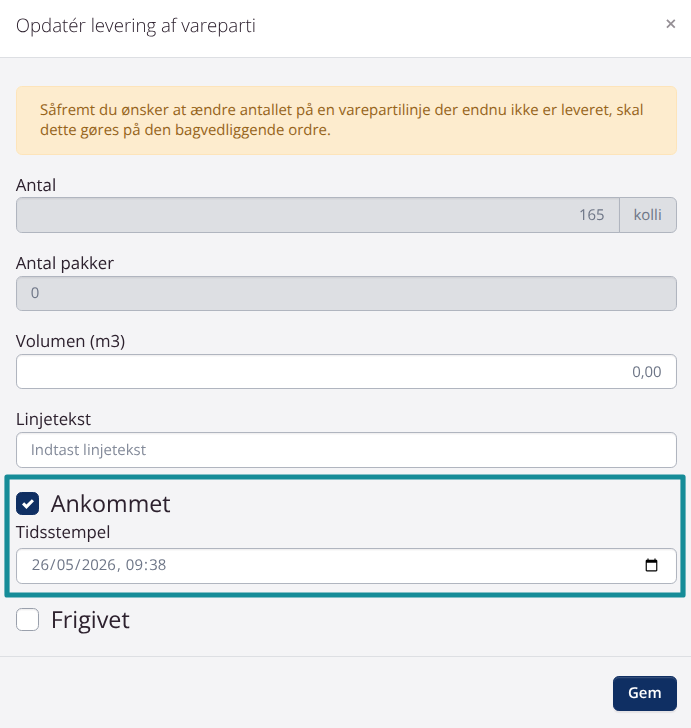
Task: Enable the Frigivet checkbox
Action: point(27,620)
